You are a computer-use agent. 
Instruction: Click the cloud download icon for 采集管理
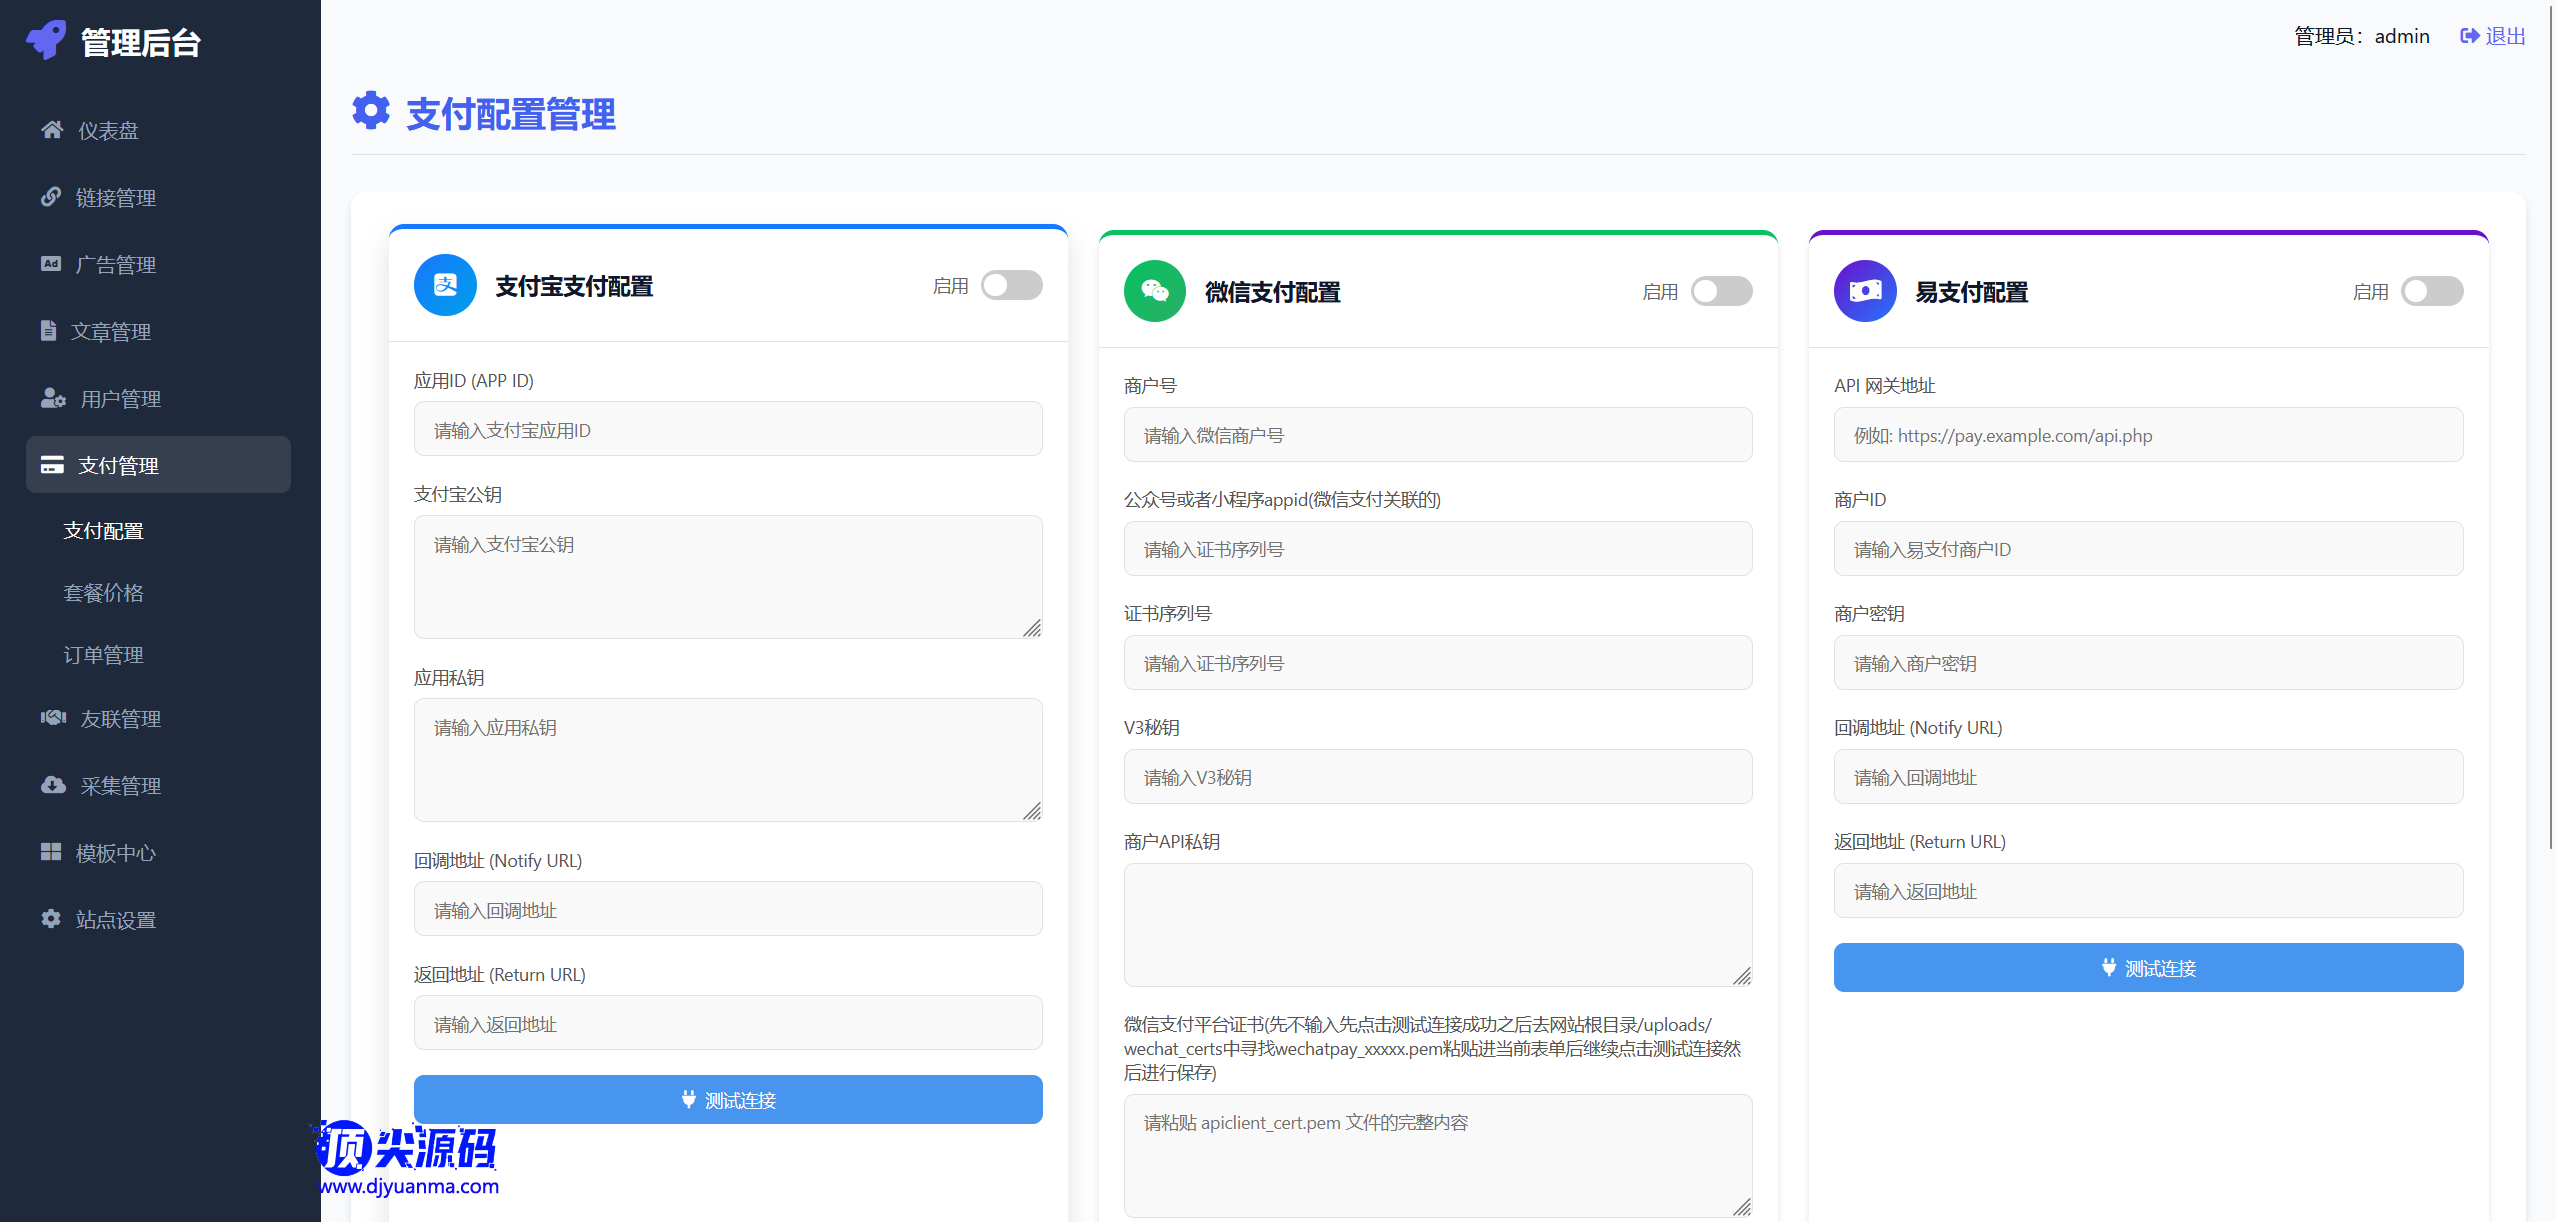click(x=53, y=785)
